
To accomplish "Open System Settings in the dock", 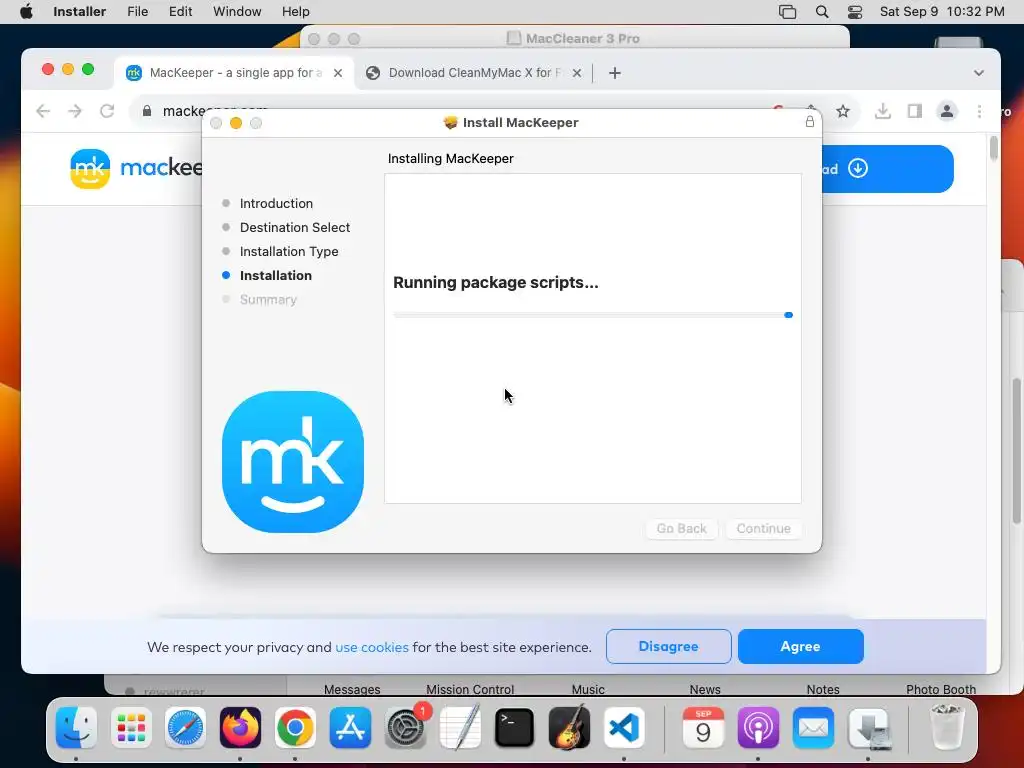I will coord(406,728).
